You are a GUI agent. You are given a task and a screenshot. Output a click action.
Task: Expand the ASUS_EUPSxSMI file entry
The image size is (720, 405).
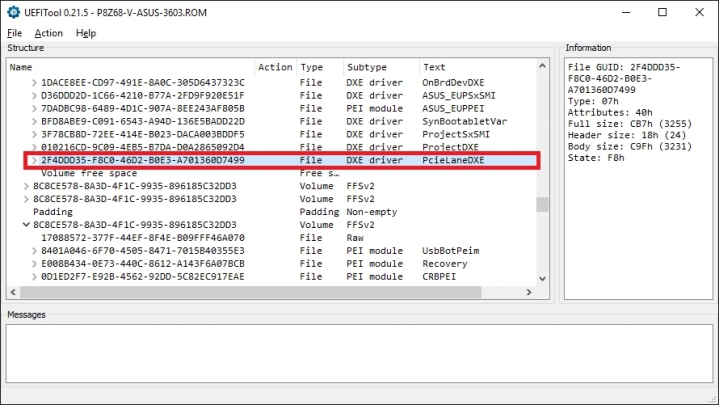(34, 96)
